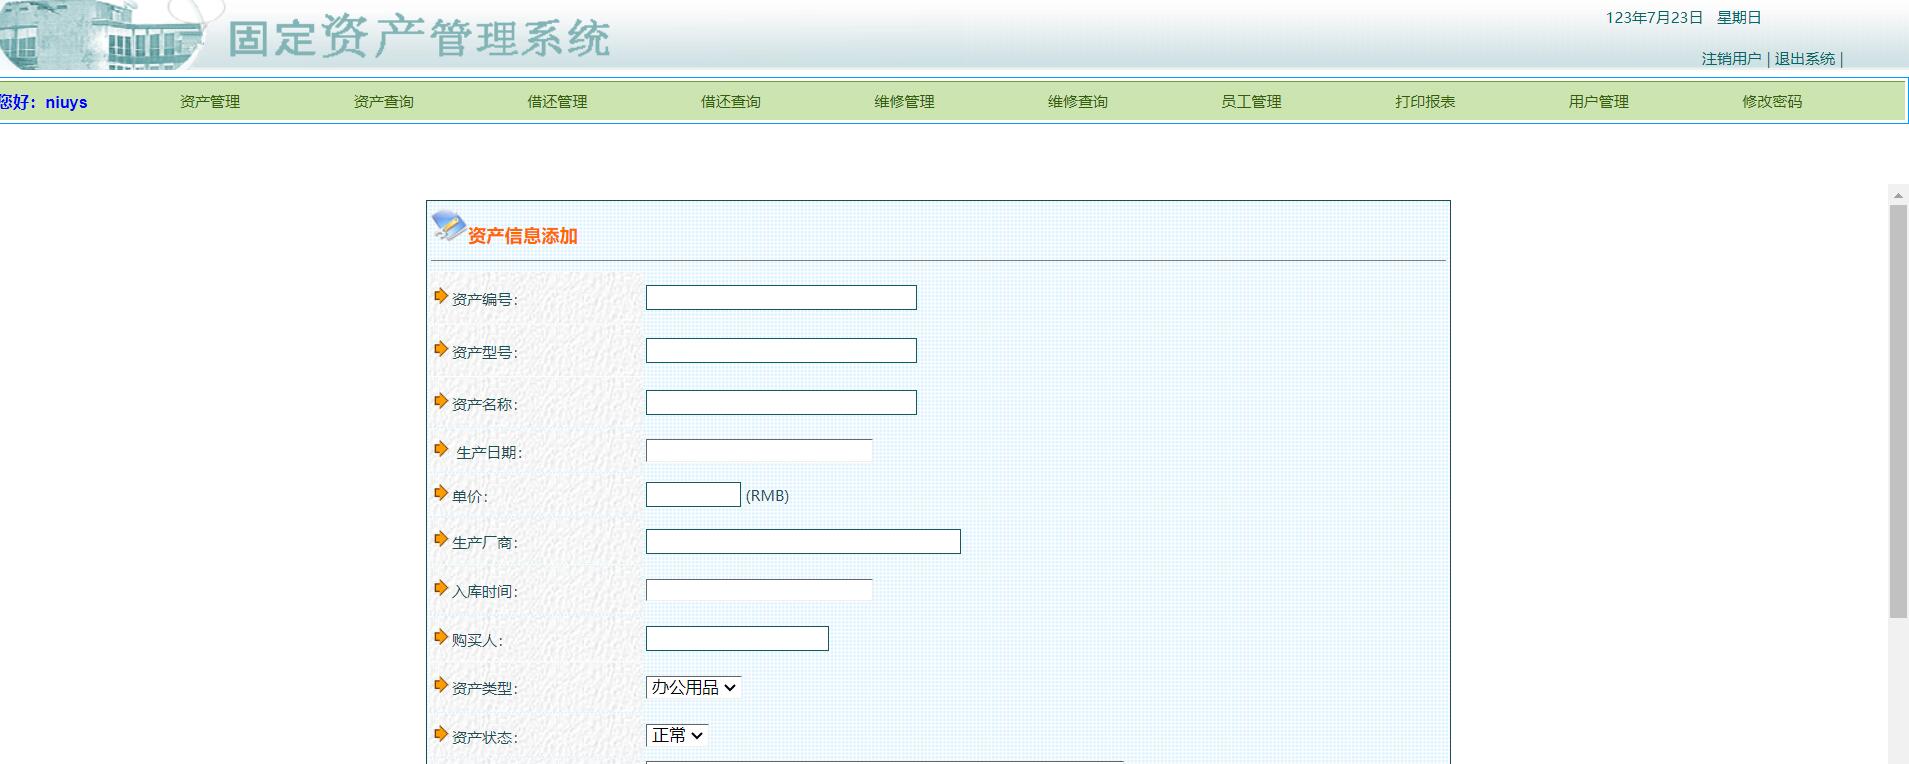Click the orange arrow icon beside 资产型号
Image resolution: width=1909 pixels, height=764 pixels.
441,349
